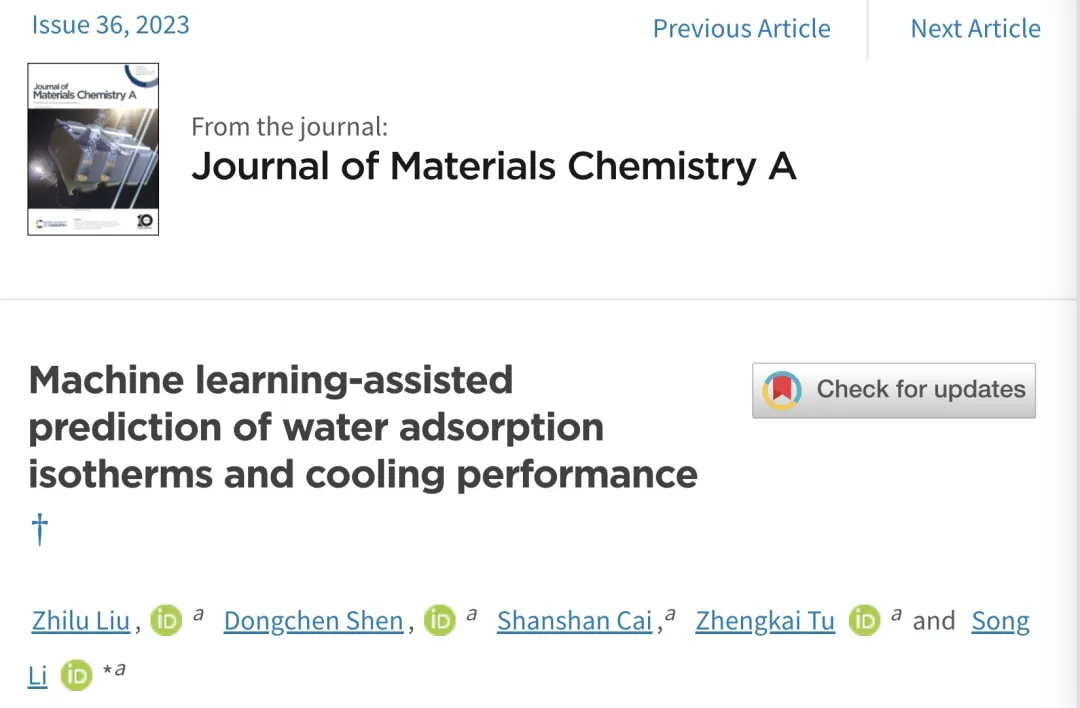
Task: Click the Crossmark bookmark icon
Action: [782, 390]
